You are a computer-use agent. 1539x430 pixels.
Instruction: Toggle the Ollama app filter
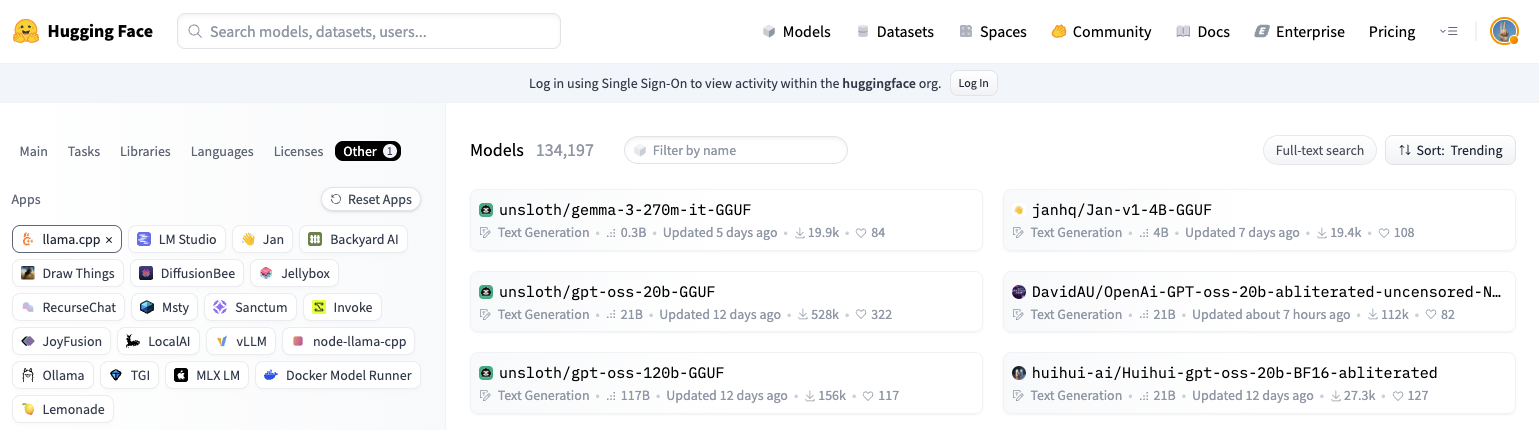point(54,376)
